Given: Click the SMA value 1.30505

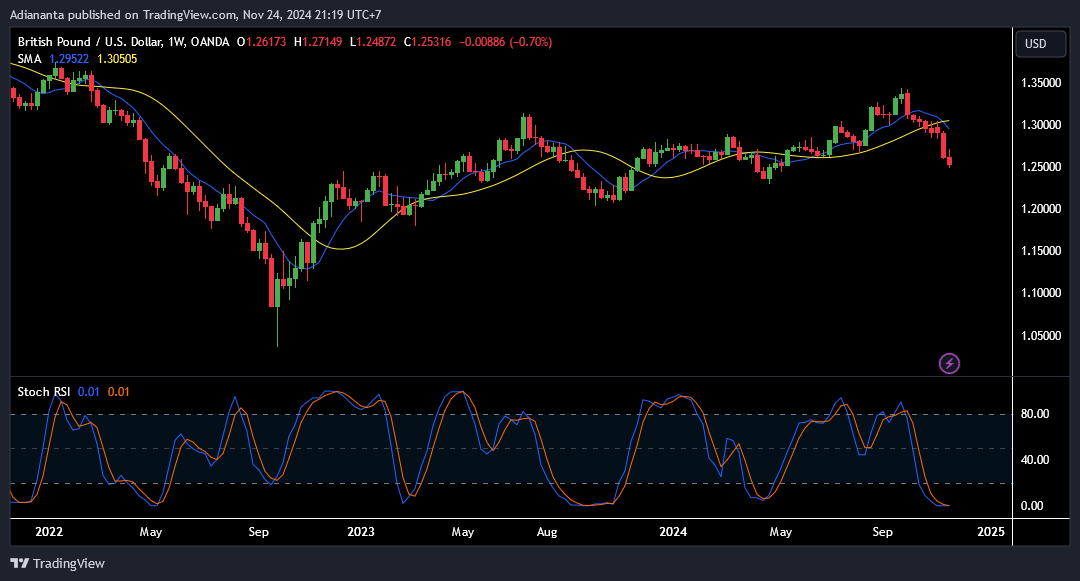Looking at the screenshot, I should [x=117, y=59].
